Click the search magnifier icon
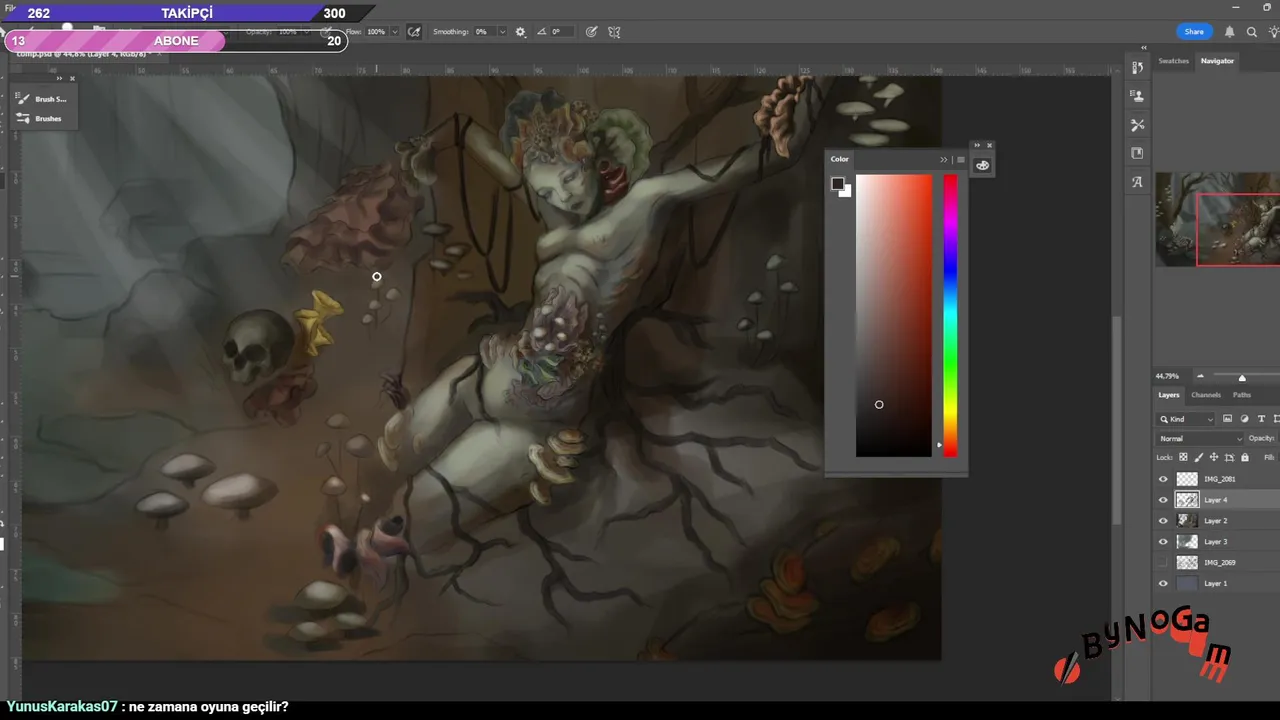This screenshot has width=1280, height=720. (1252, 32)
